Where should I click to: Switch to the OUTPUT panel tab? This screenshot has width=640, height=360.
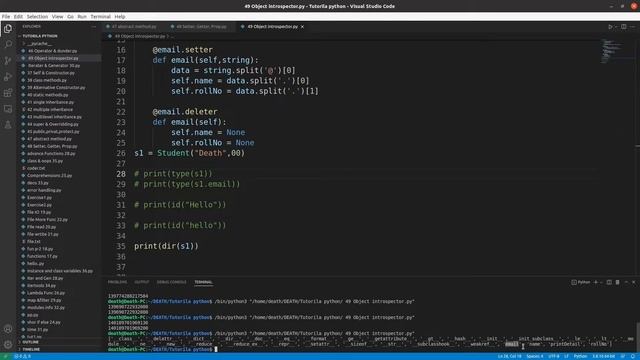142,282
